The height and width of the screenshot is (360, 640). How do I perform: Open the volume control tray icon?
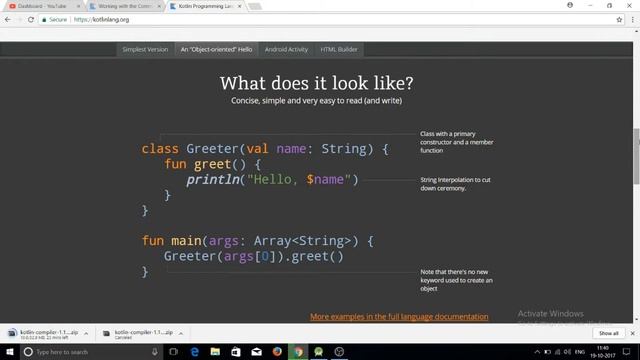[x=567, y=352]
